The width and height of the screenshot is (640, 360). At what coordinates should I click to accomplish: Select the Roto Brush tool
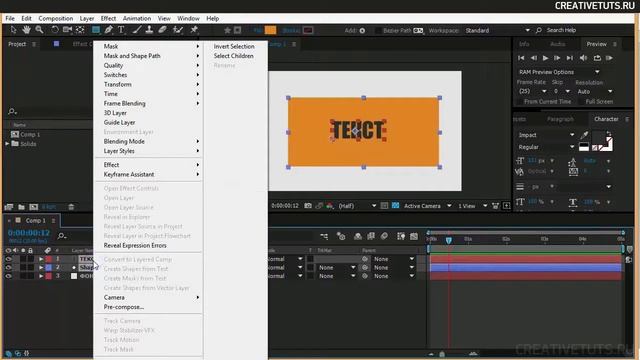pyautogui.click(x=178, y=30)
